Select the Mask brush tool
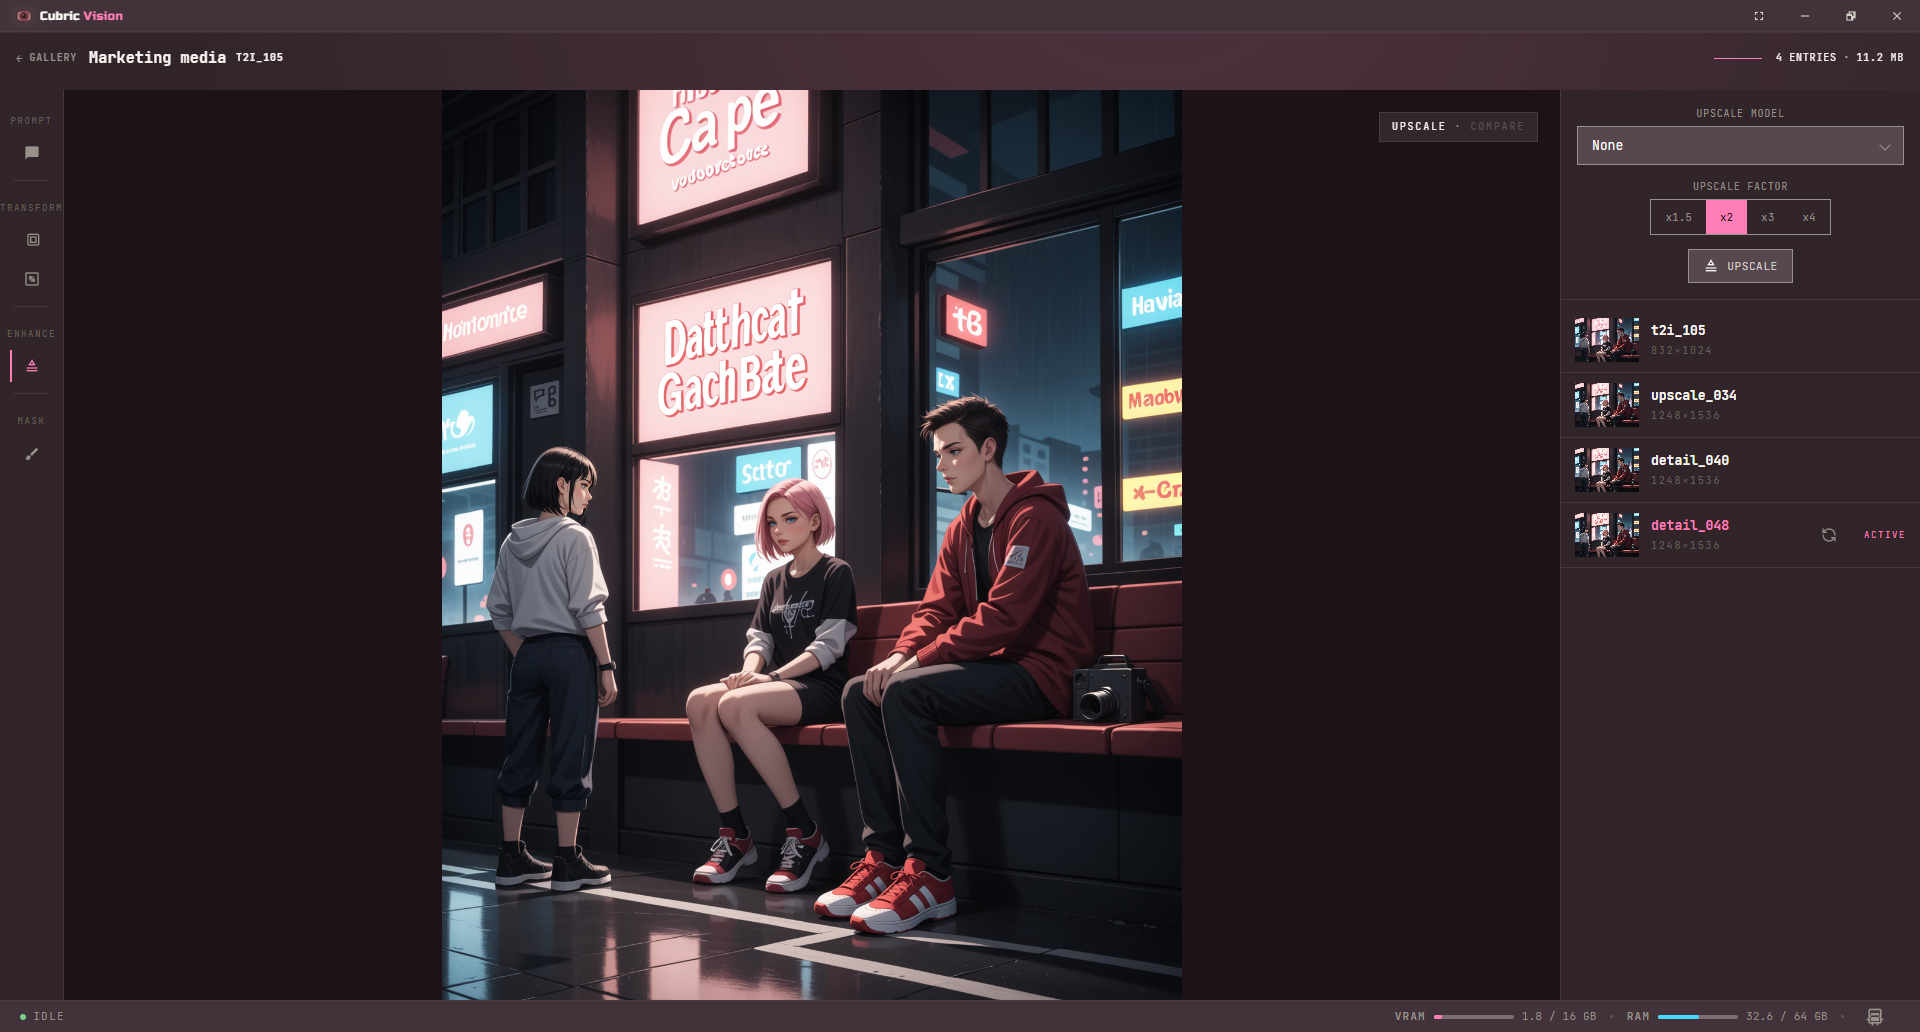 click(x=32, y=454)
